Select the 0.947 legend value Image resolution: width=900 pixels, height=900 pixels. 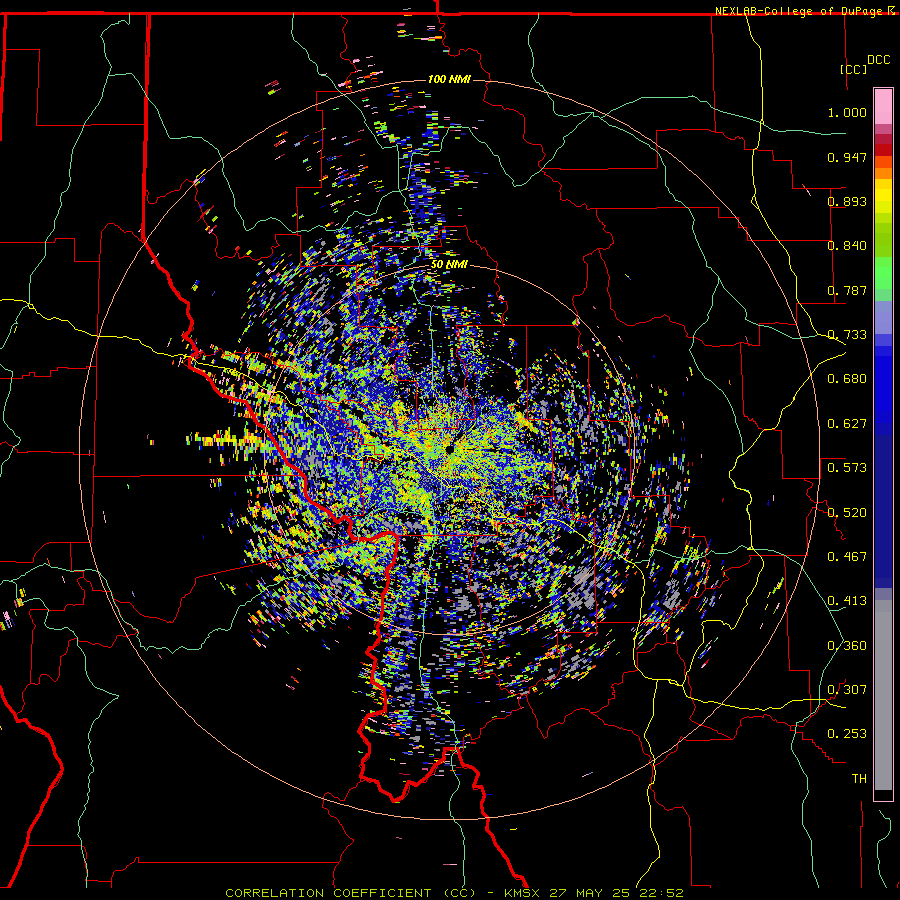[847, 157]
